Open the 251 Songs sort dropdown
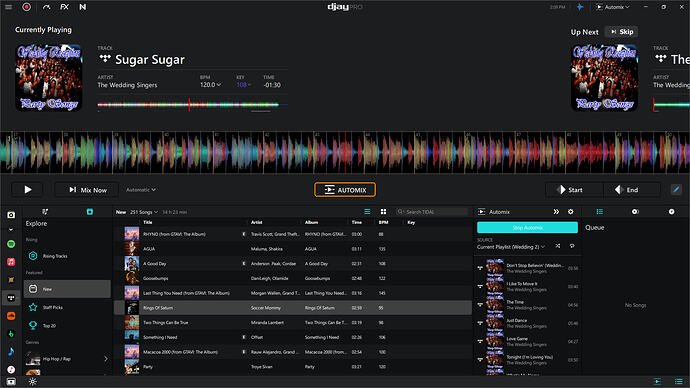The width and height of the screenshot is (690, 388). (x=144, y=212)
